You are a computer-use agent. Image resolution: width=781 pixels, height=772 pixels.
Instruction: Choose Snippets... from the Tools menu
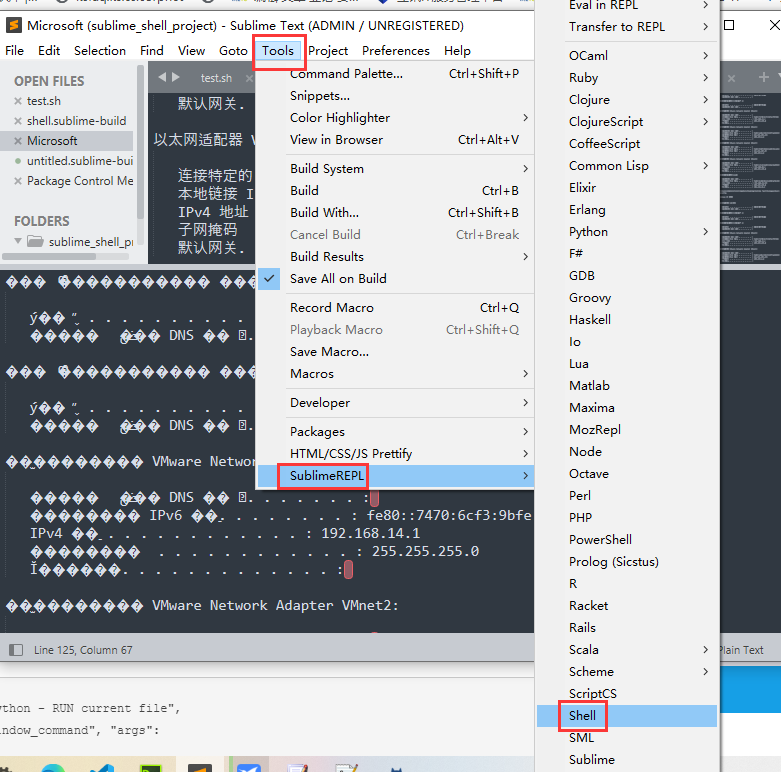[395, 96]
